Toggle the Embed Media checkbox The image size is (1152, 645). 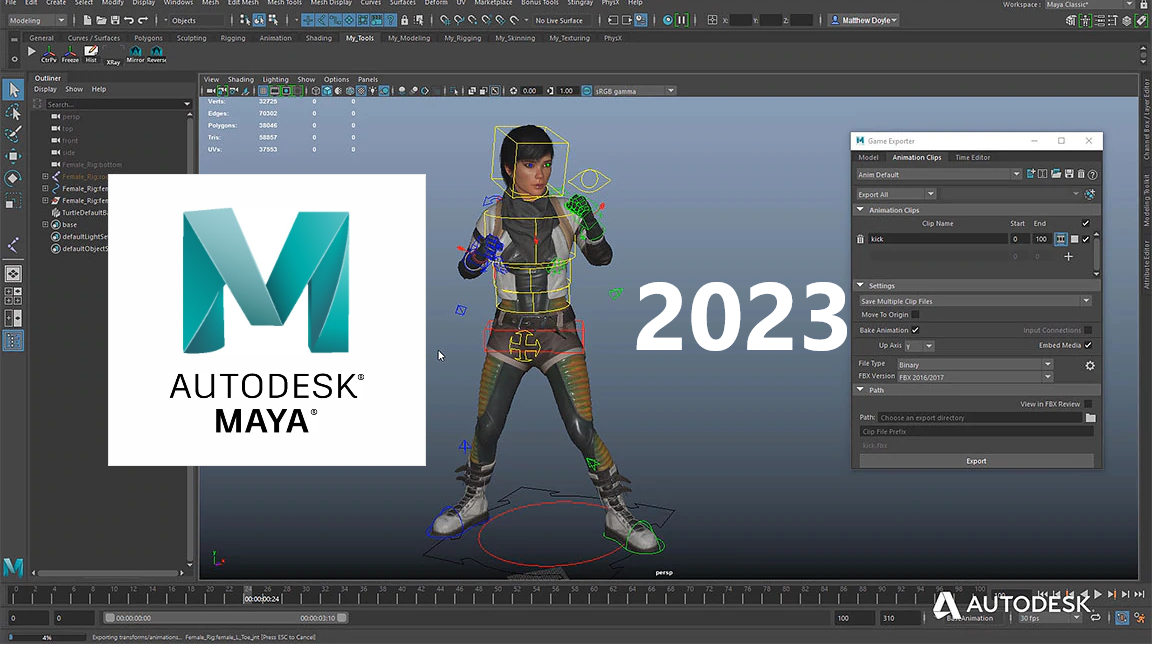1088,345
